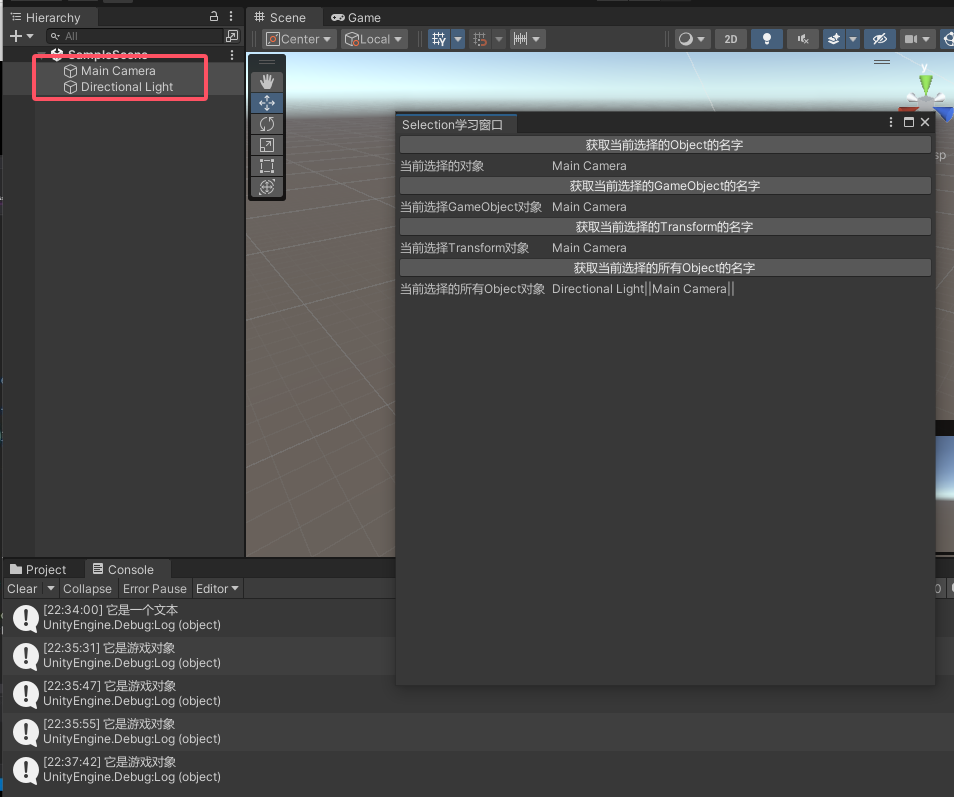Screen dimensions: 954x797
Task: Click the 当前选择的对象 Main Camera value
Action: (x=589, y=165)
